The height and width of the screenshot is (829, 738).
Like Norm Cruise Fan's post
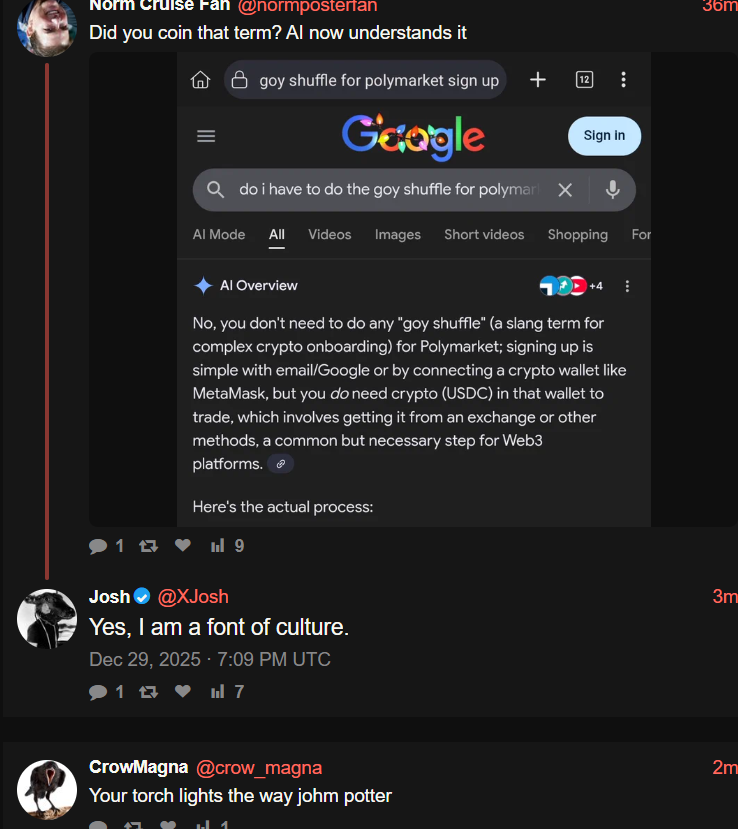(x=182, y=546)
